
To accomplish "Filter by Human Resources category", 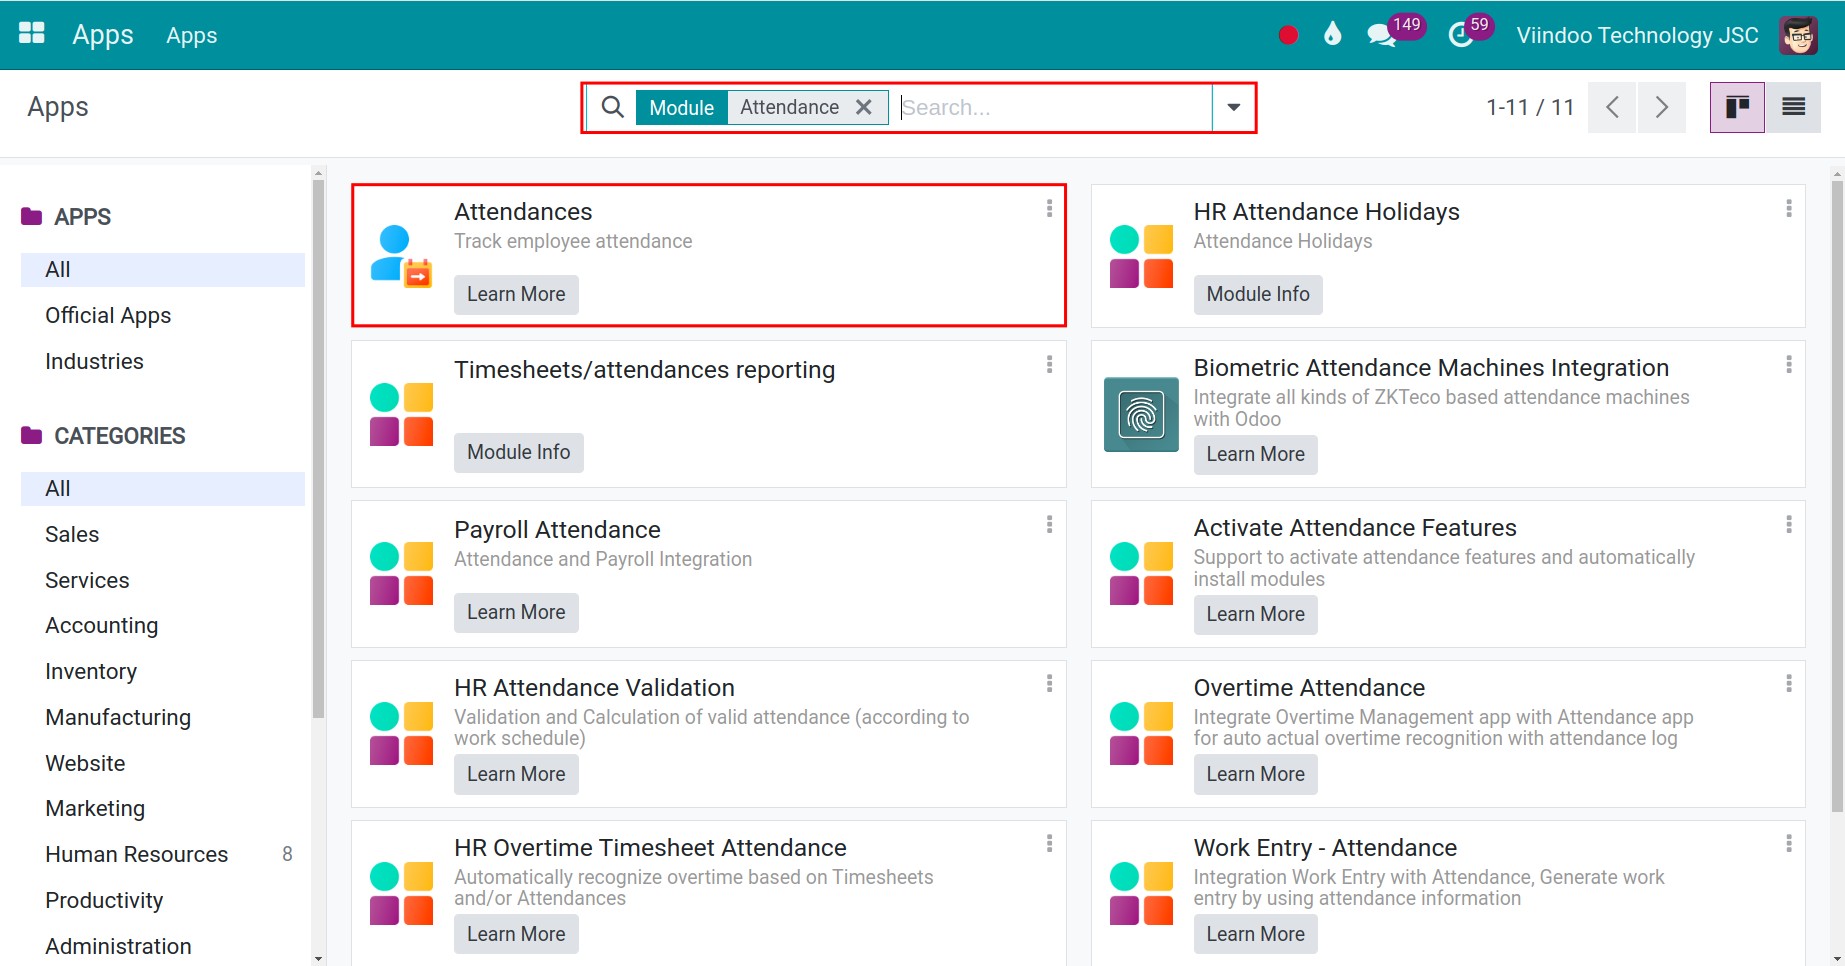I will click(162, 854).
